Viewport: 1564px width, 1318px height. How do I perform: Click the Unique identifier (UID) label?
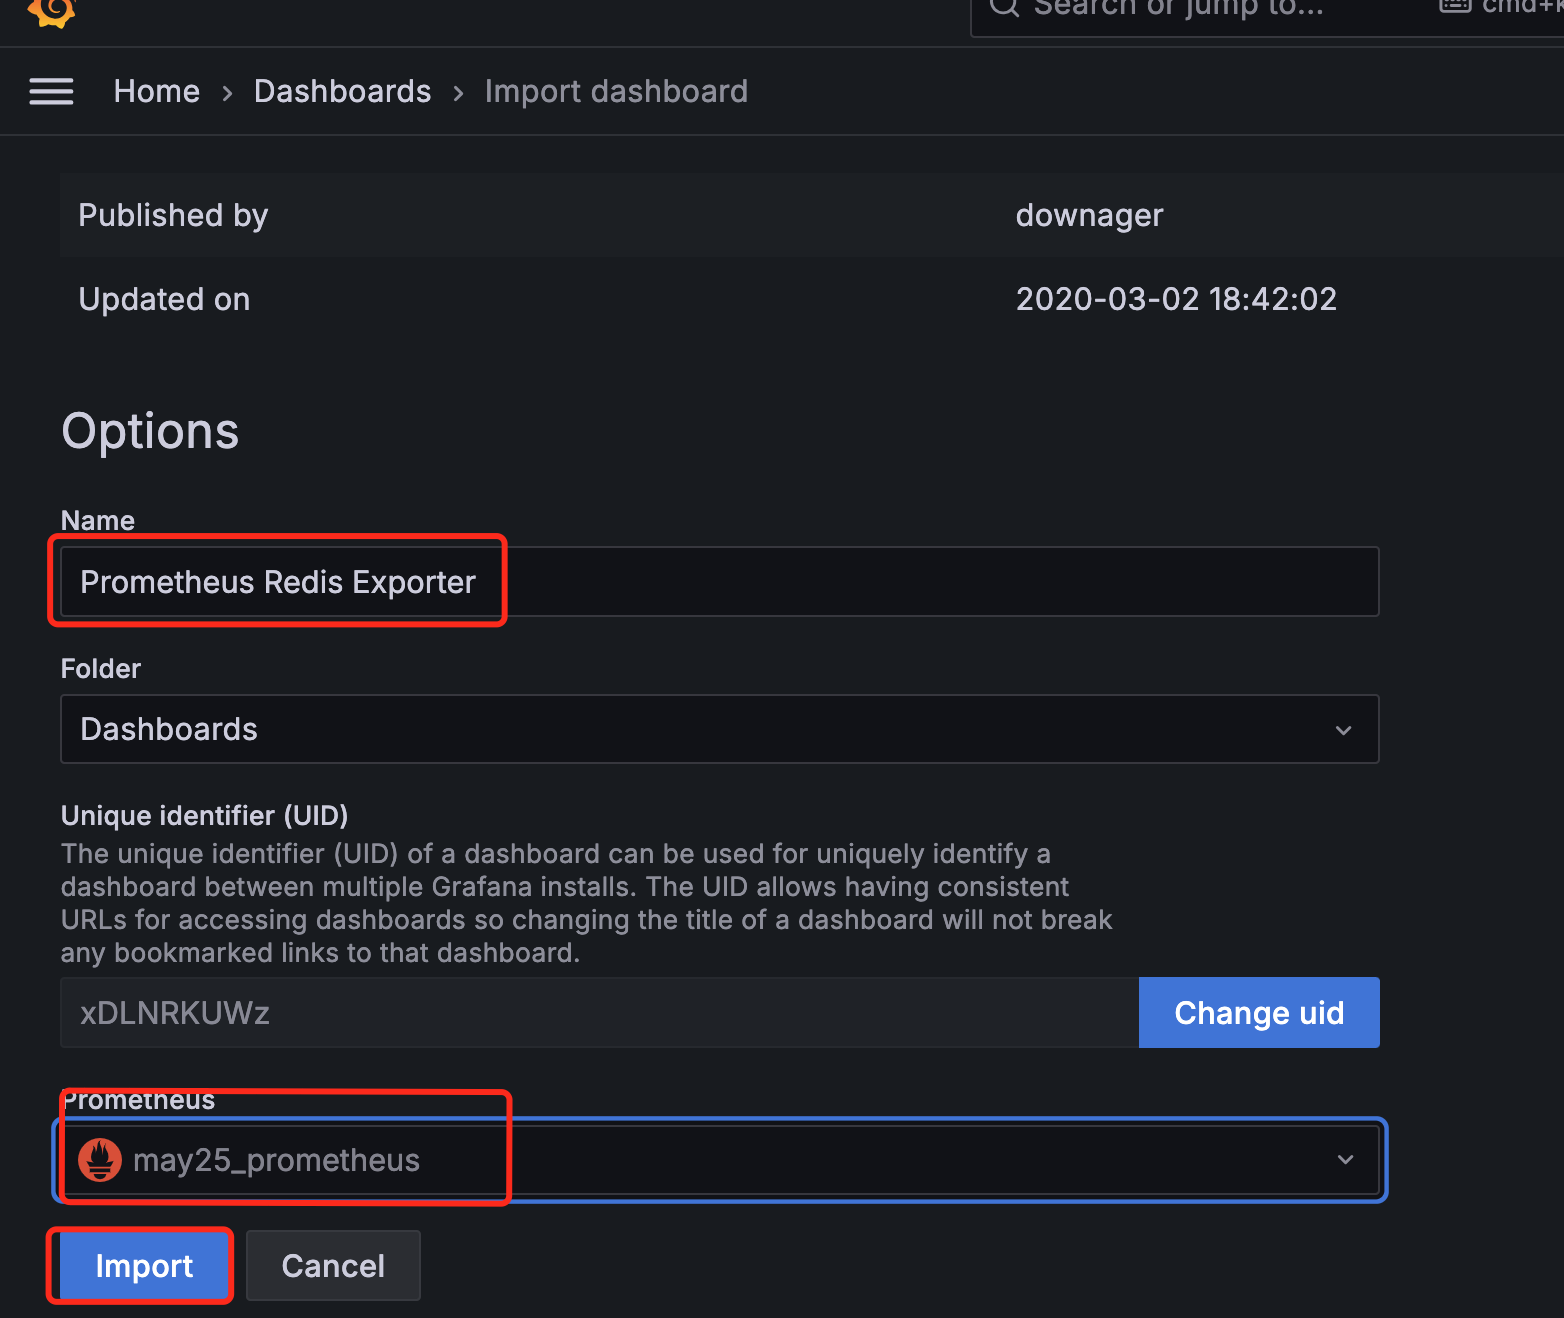click(204, 816)
